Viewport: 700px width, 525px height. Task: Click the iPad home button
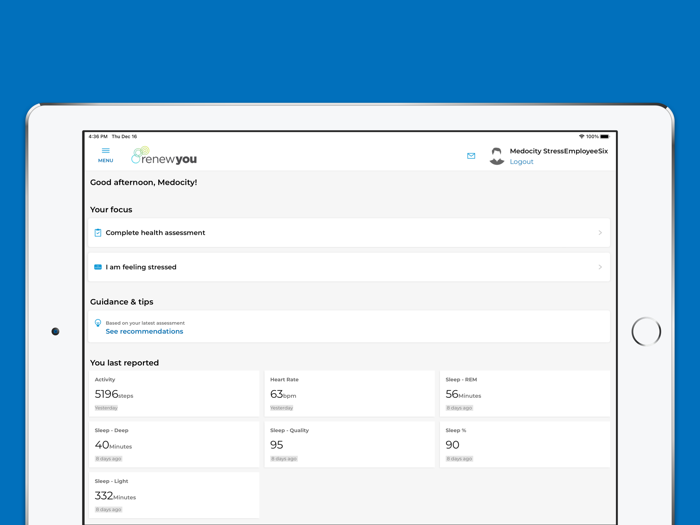(x=646, y=331)
